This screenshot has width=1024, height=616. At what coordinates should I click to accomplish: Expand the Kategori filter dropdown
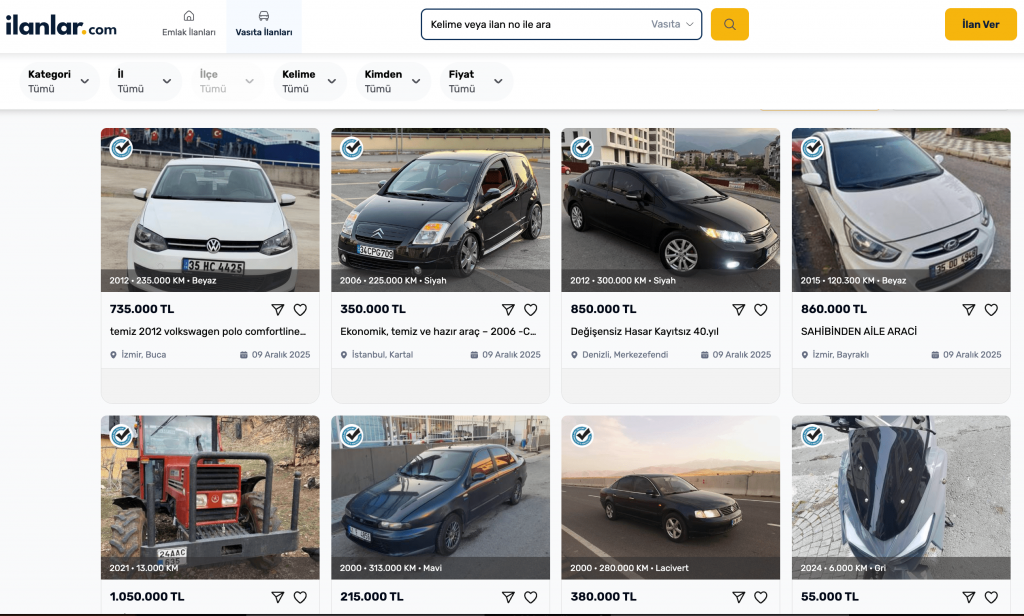point(60,82)
